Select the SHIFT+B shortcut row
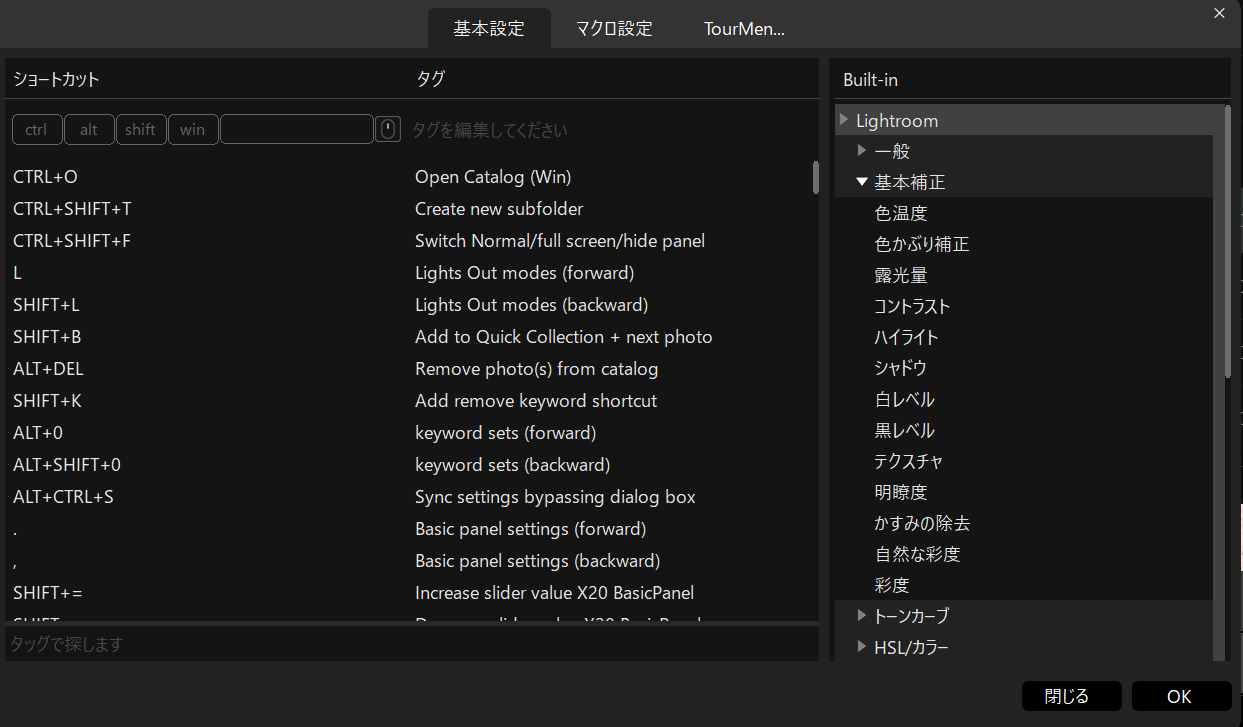1243x727 pixels. coord(47,337)
